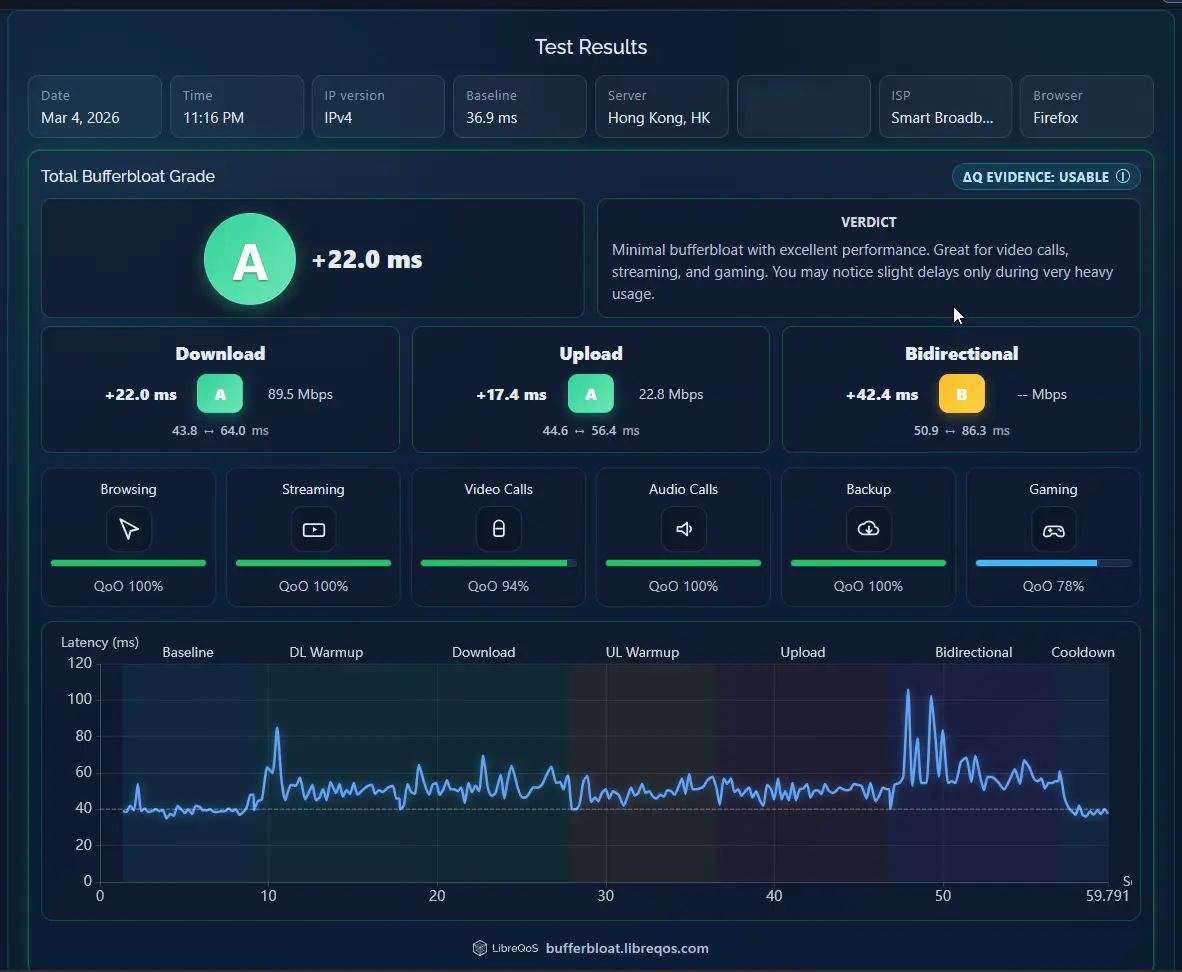Click the 59.791 end time axis label
Viewport: 1182px width, 972px height.
1107,896
